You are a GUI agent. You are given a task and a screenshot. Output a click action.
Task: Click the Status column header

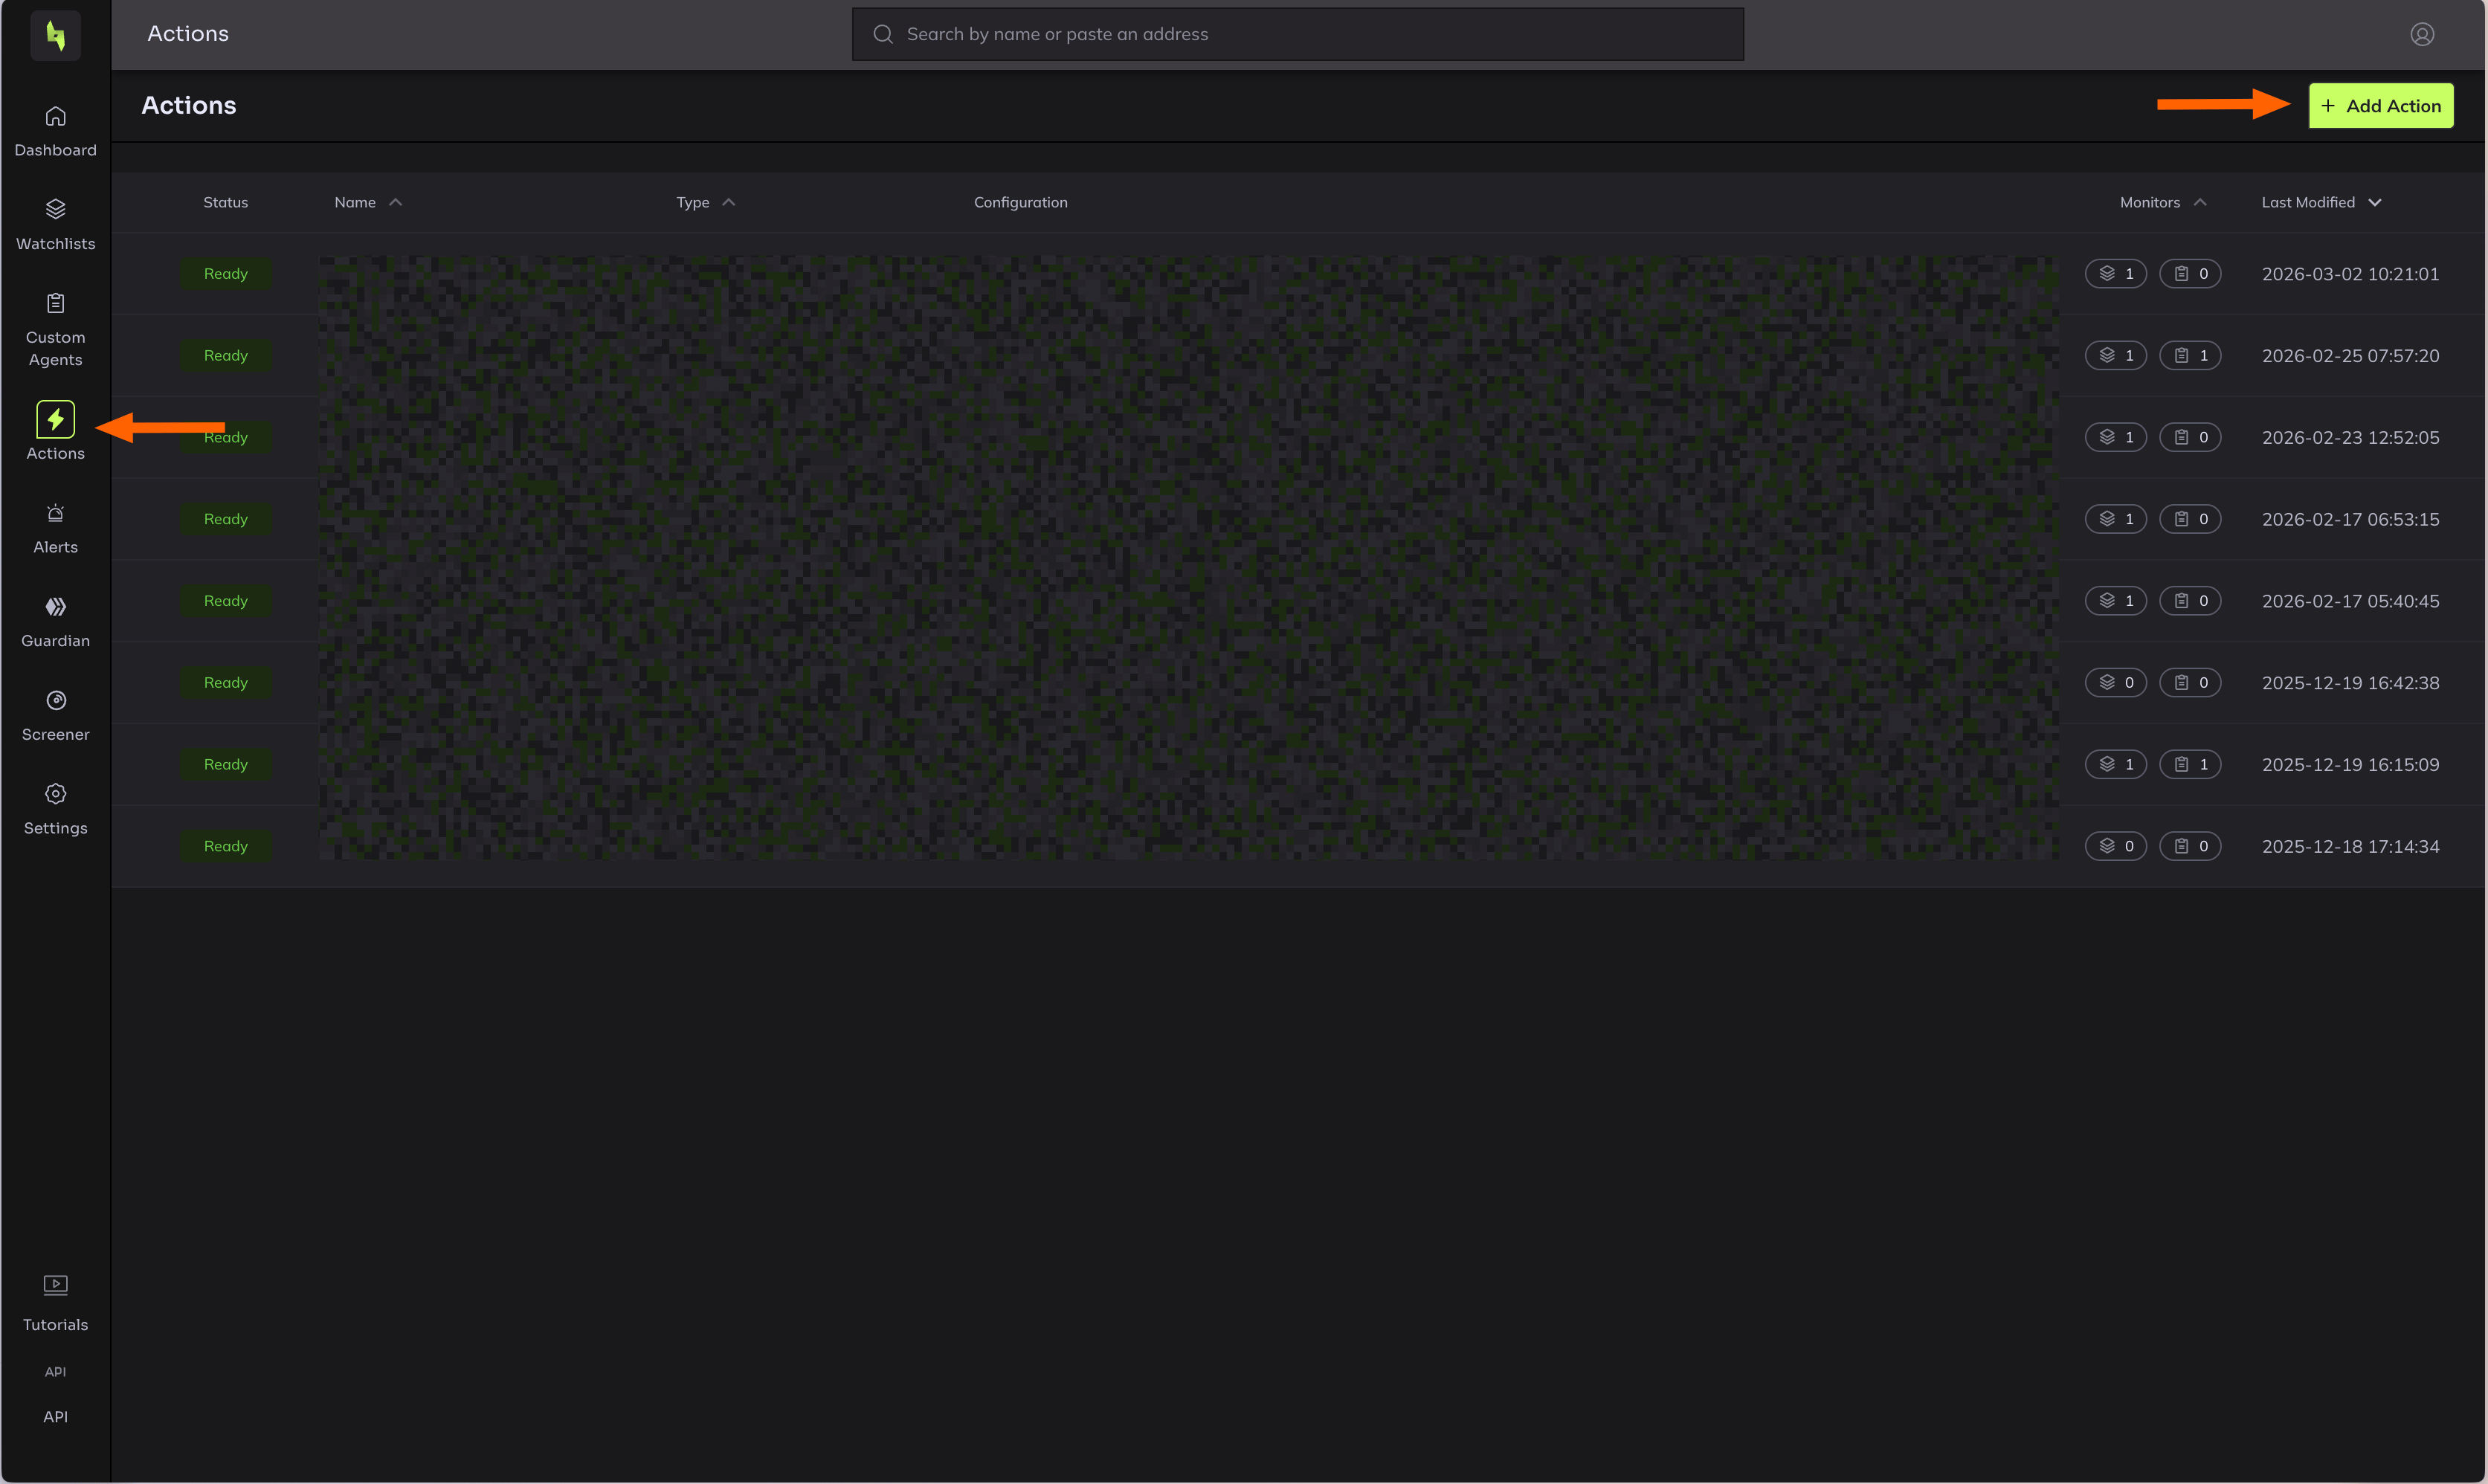[225, 202]
